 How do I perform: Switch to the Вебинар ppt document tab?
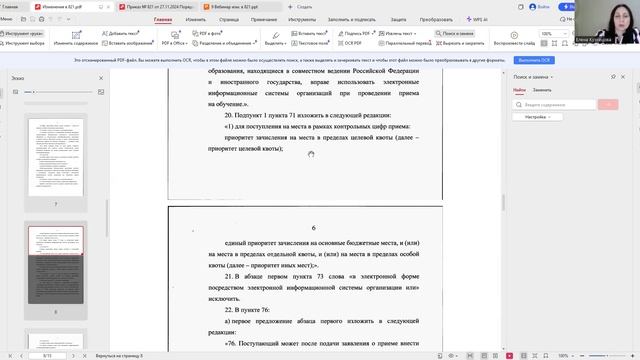click(242, 7)
